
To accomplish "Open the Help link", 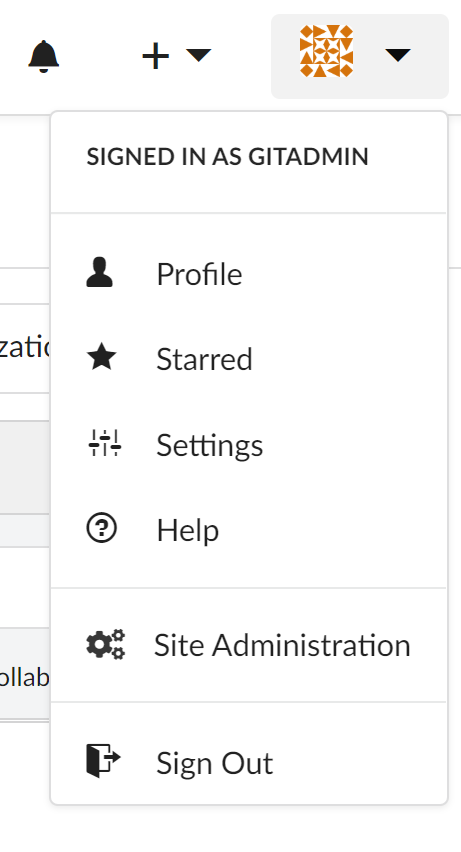I will tap(248, 530).
